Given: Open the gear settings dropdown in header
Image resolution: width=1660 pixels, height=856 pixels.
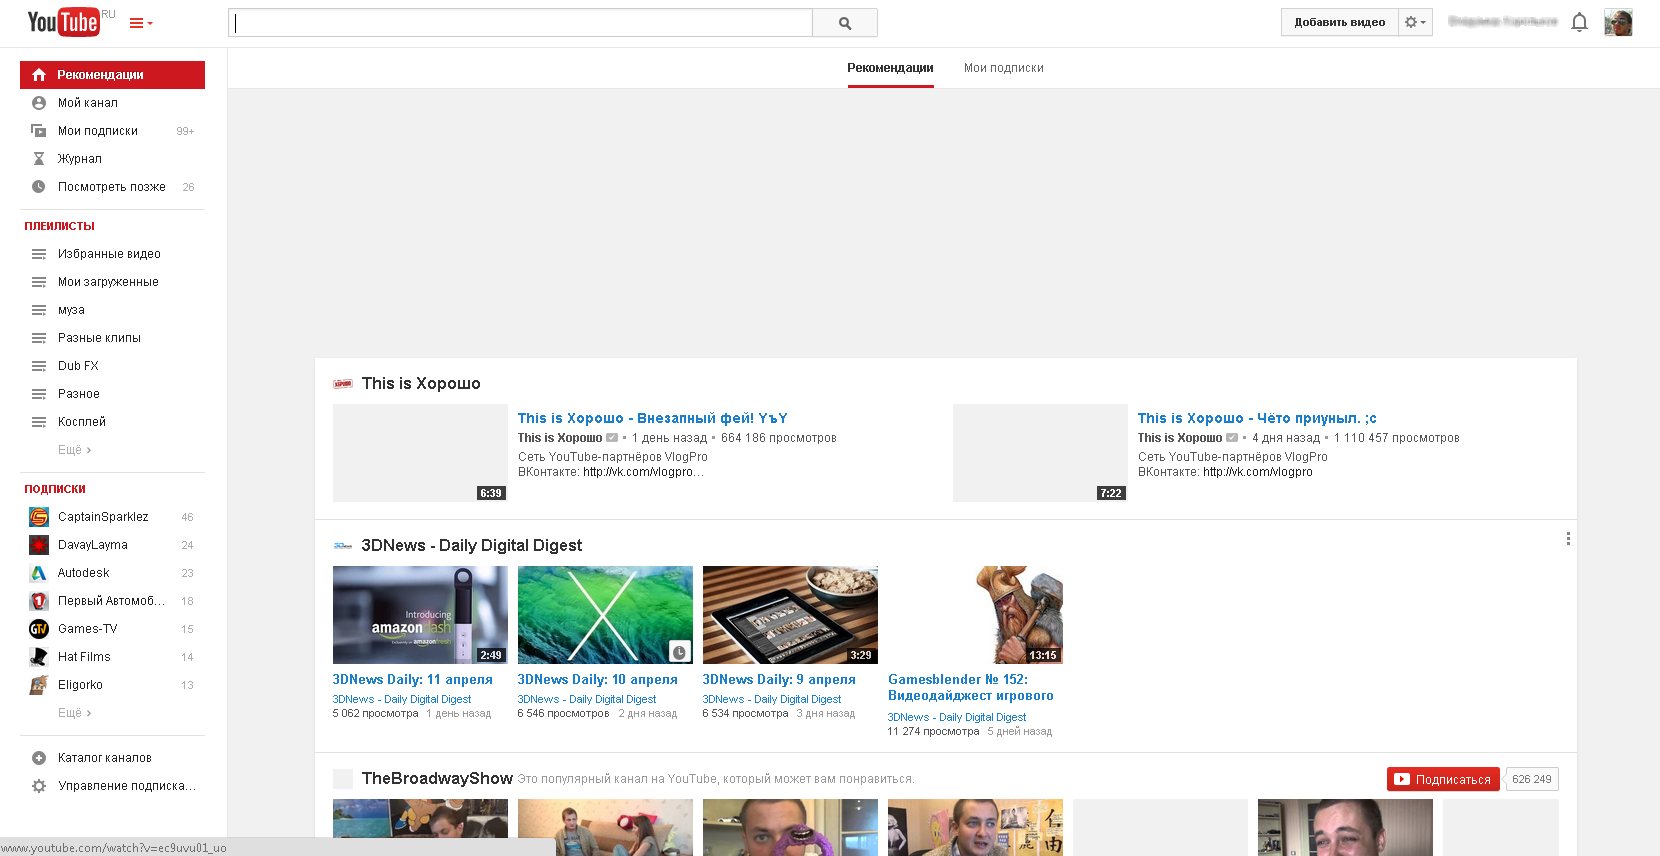Looking at the screenshot, I should coord(1415,22).
